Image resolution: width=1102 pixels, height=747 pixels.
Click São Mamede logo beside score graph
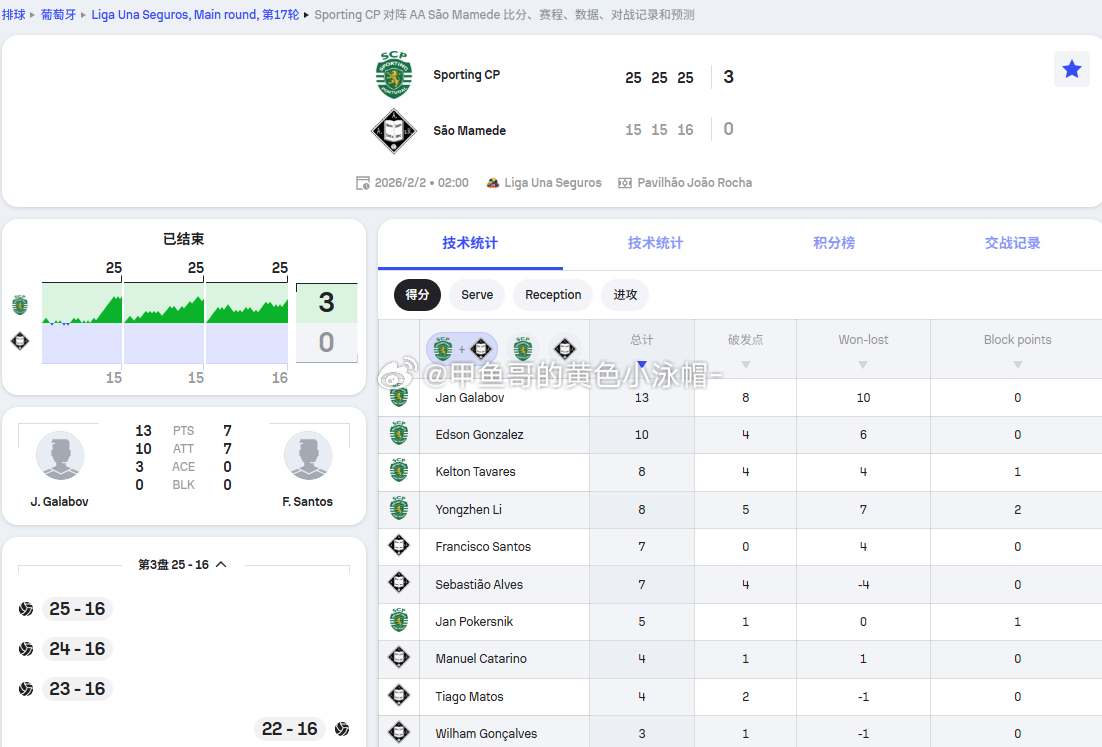pos(20,342)
